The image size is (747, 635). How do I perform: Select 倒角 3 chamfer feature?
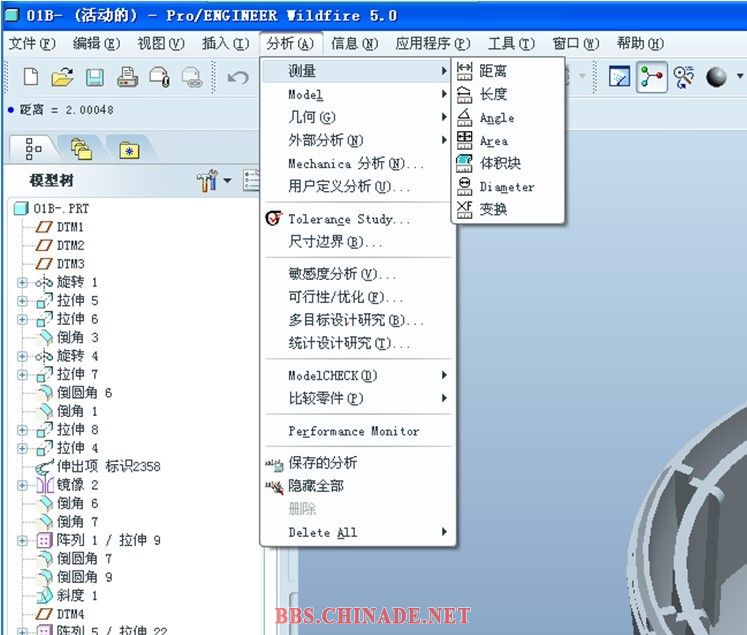68,337
